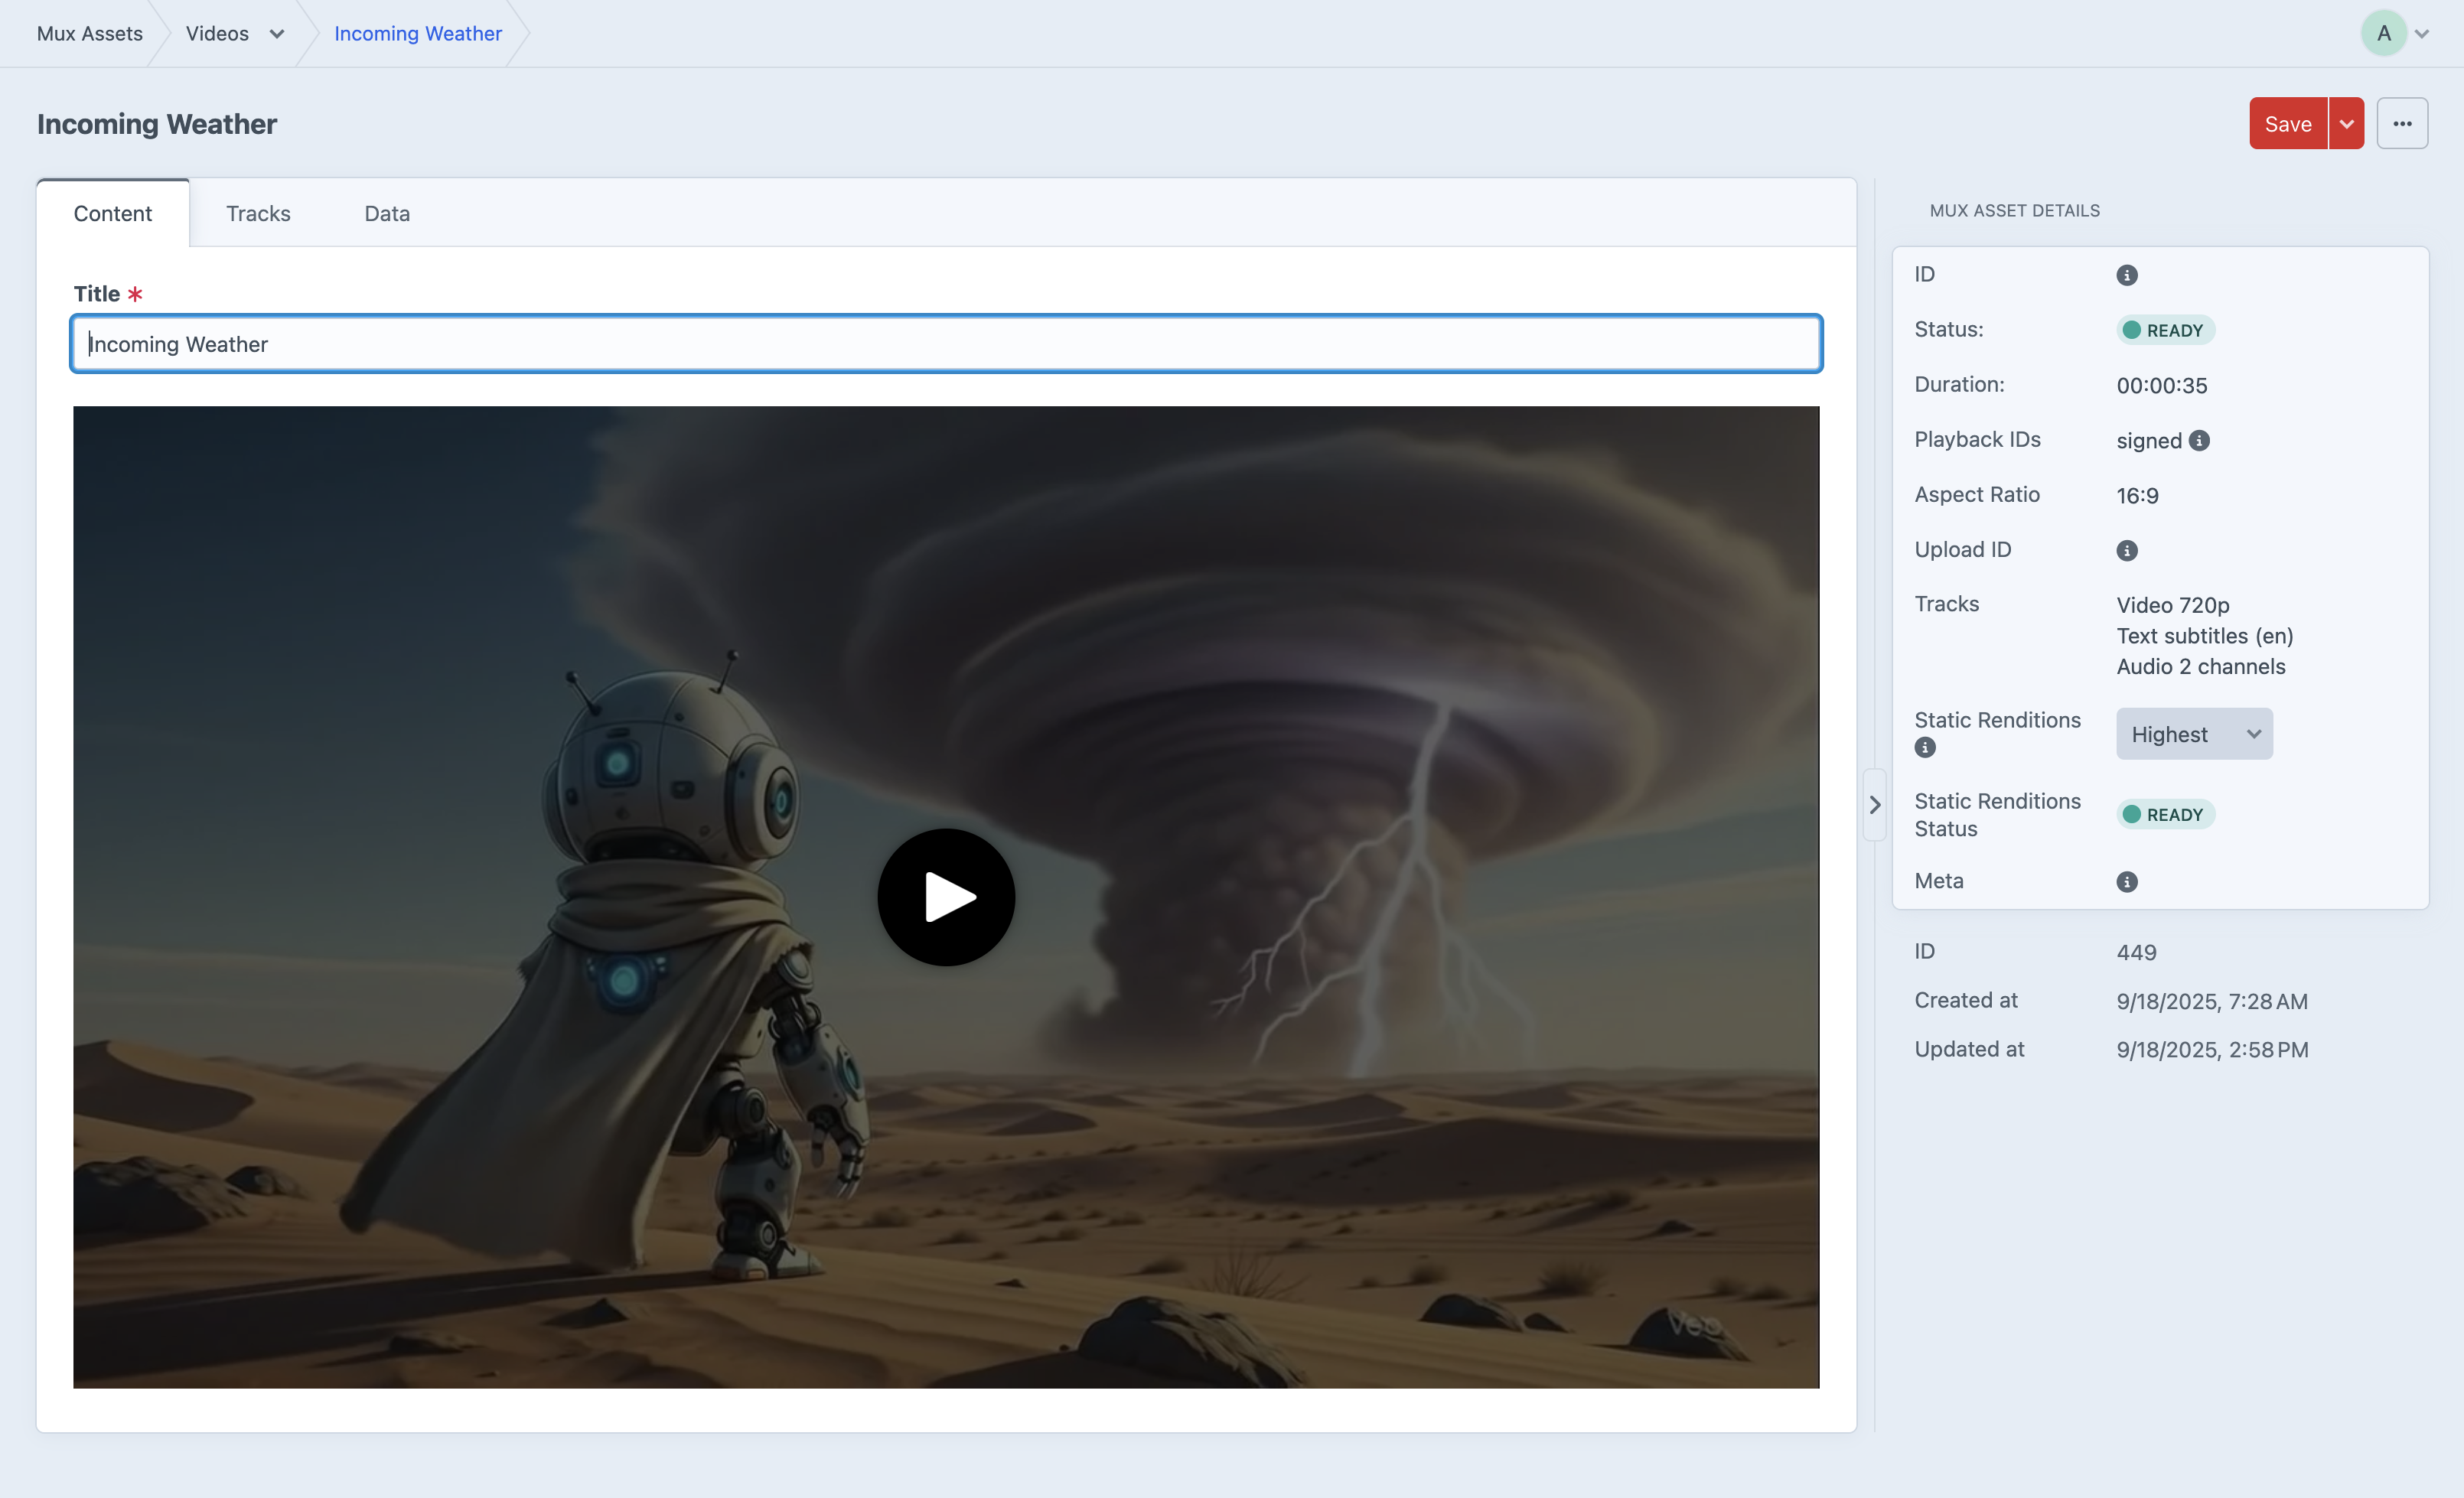Go to Mux Assets breadcrumb link
Viewport: 2464px width, 1498px height.
click(89, 34)
